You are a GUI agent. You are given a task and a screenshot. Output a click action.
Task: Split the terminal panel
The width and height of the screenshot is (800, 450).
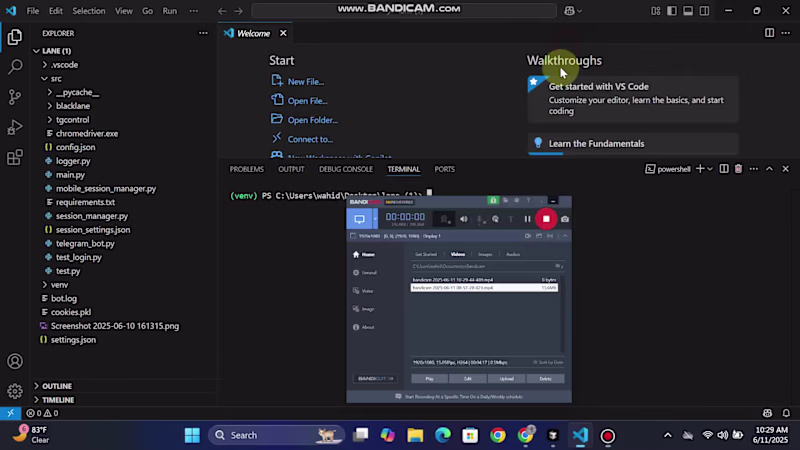[x=723, y=169]
